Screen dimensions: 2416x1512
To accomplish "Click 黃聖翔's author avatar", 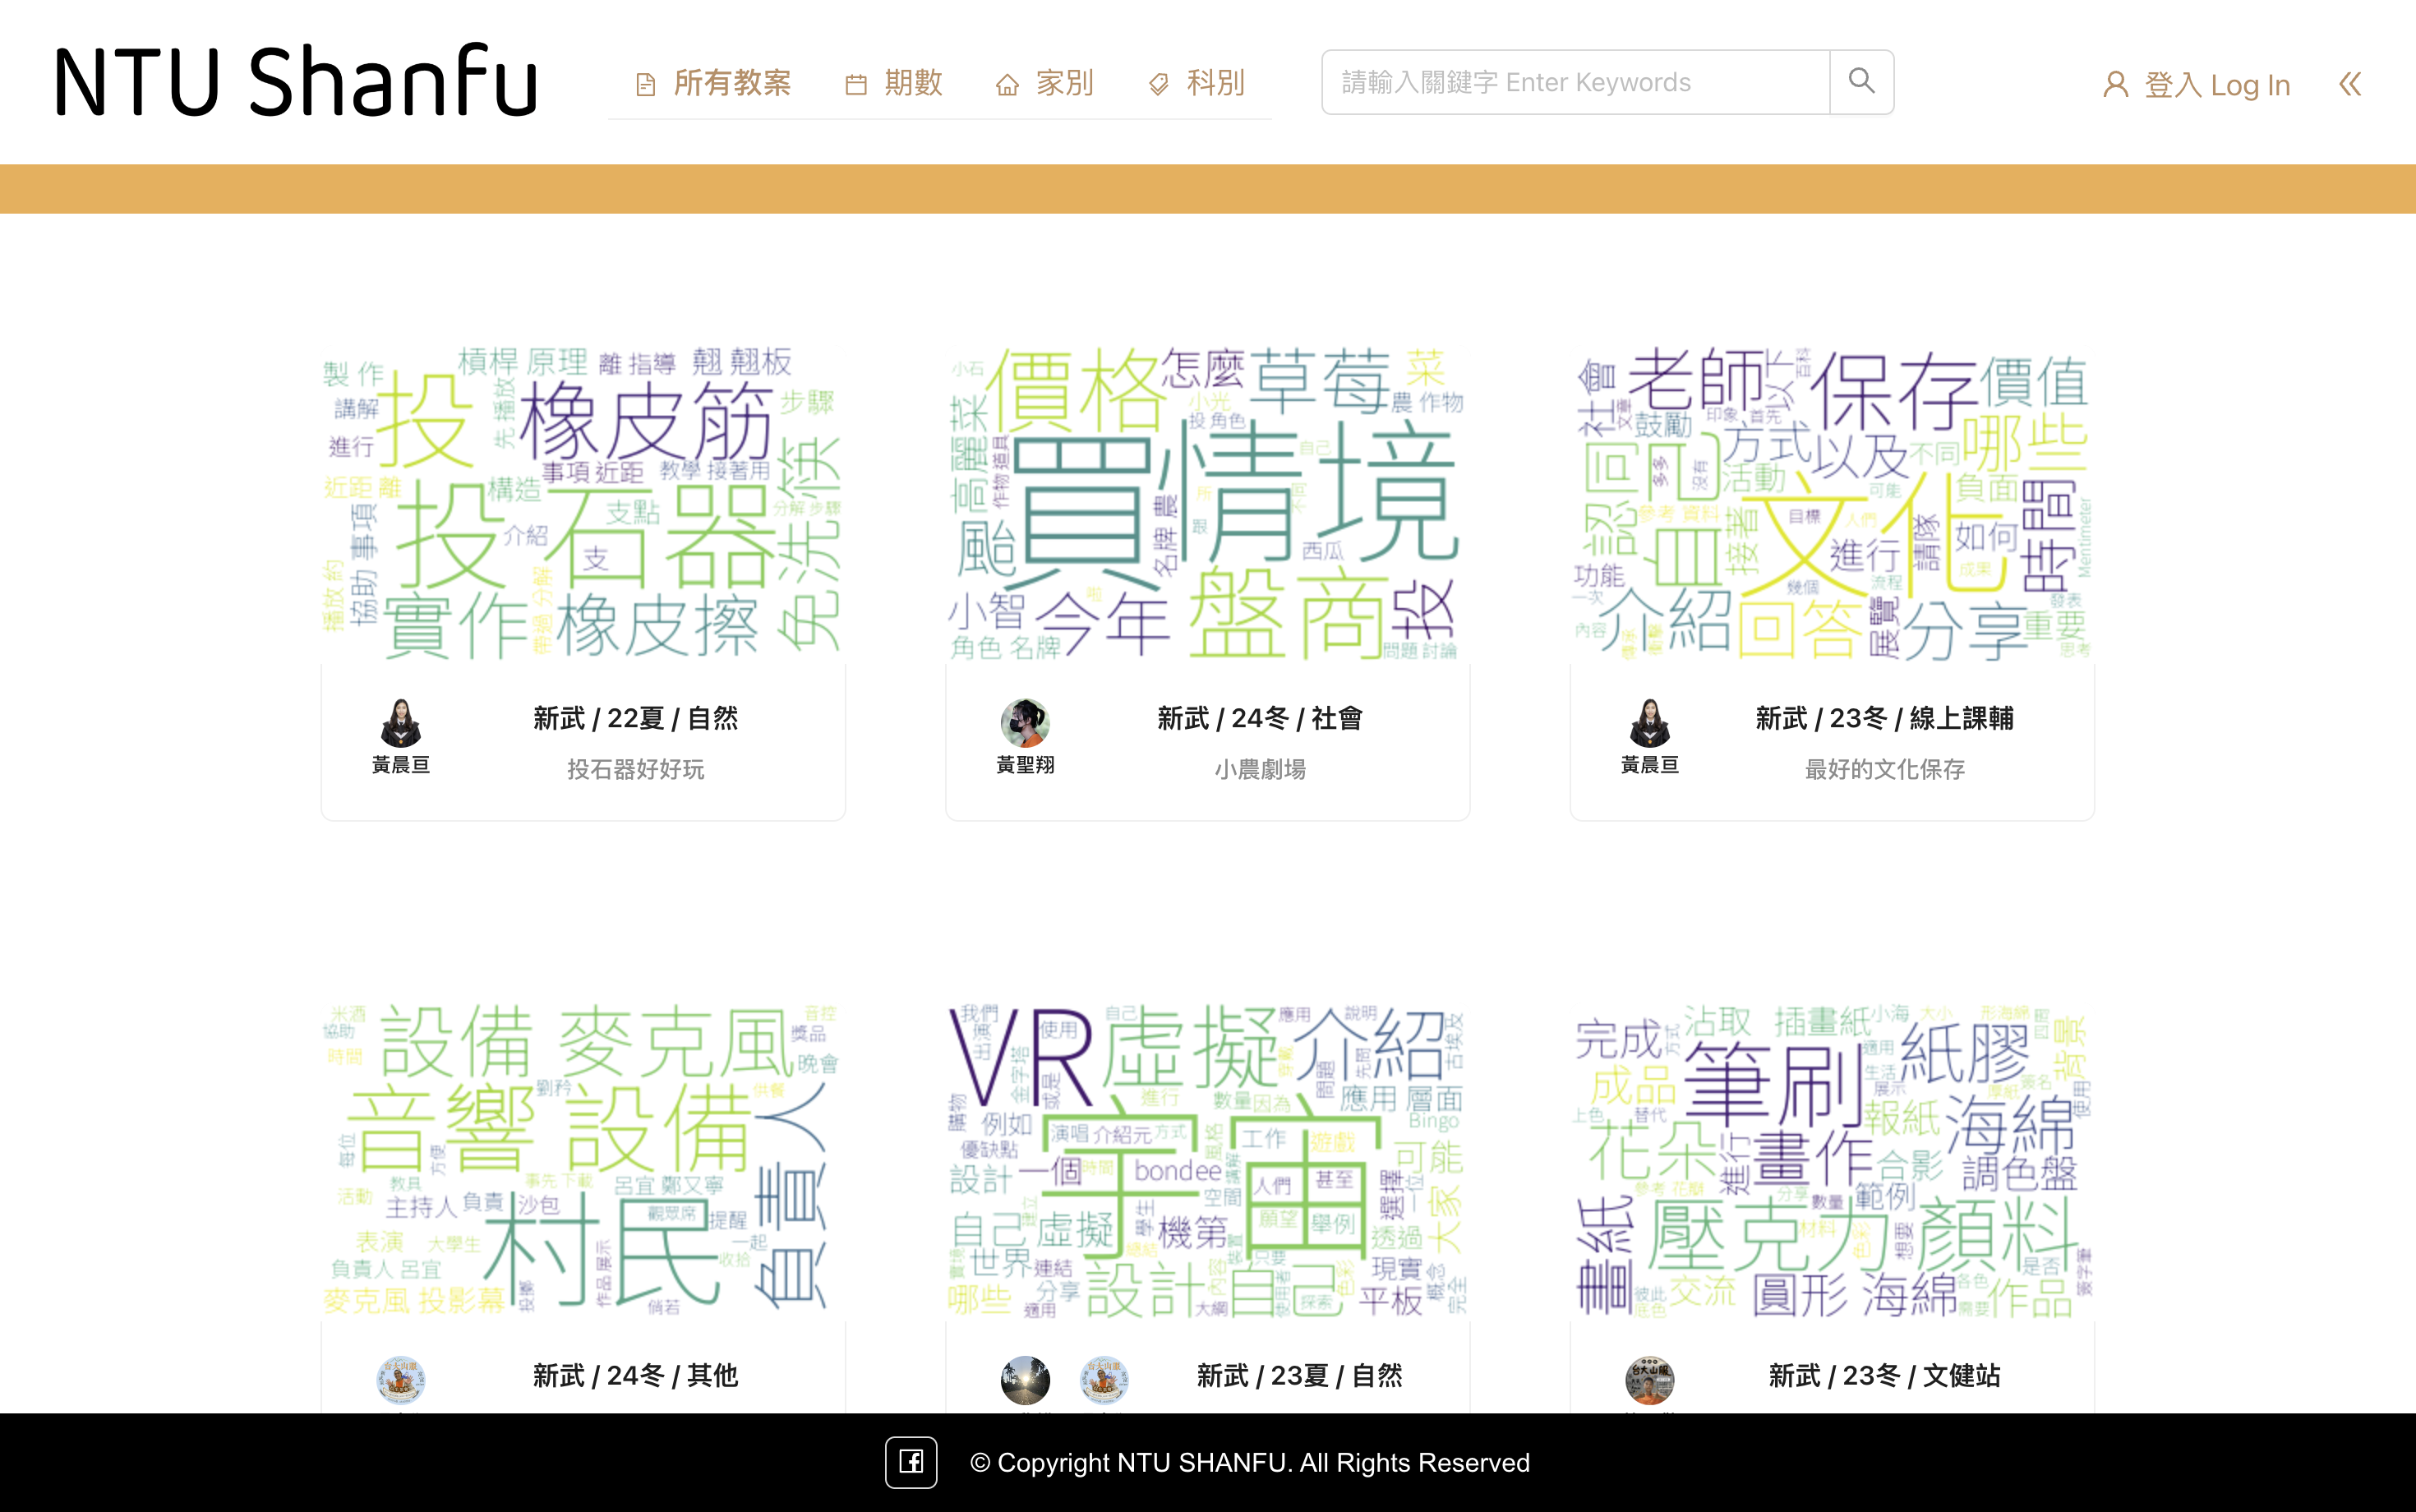I will [x=1025, y=722].
